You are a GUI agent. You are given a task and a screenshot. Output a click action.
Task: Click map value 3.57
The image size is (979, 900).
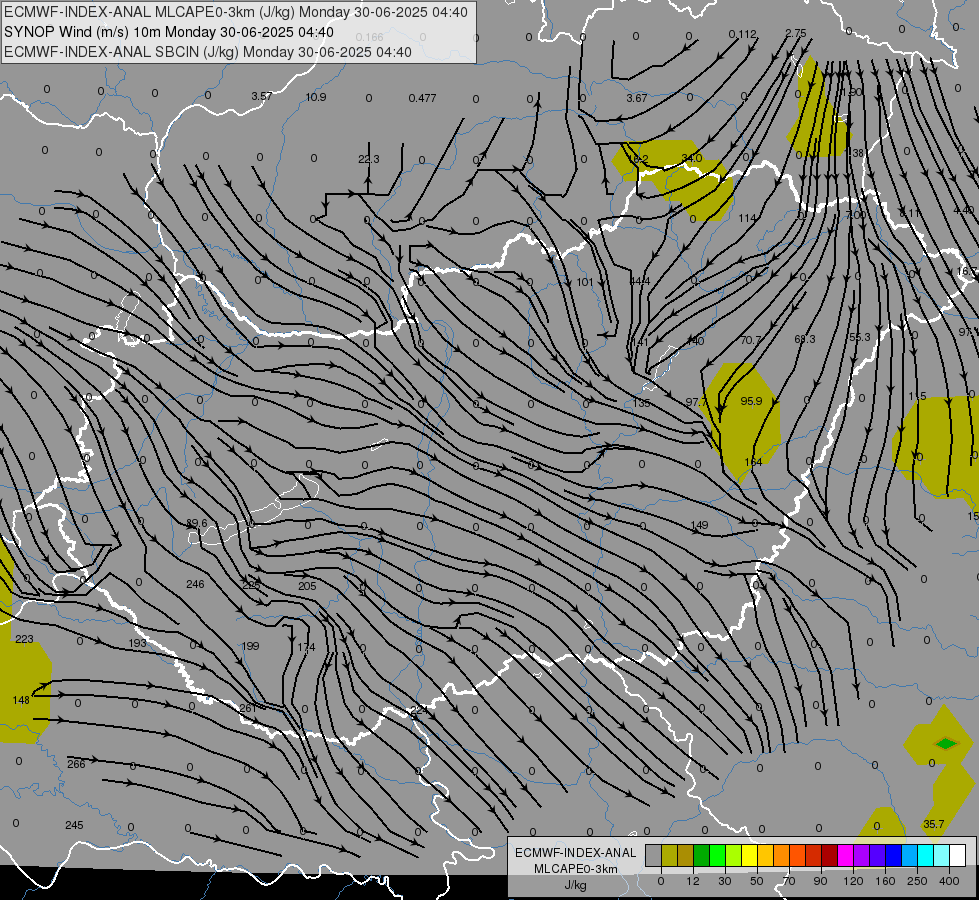(262, 96)
